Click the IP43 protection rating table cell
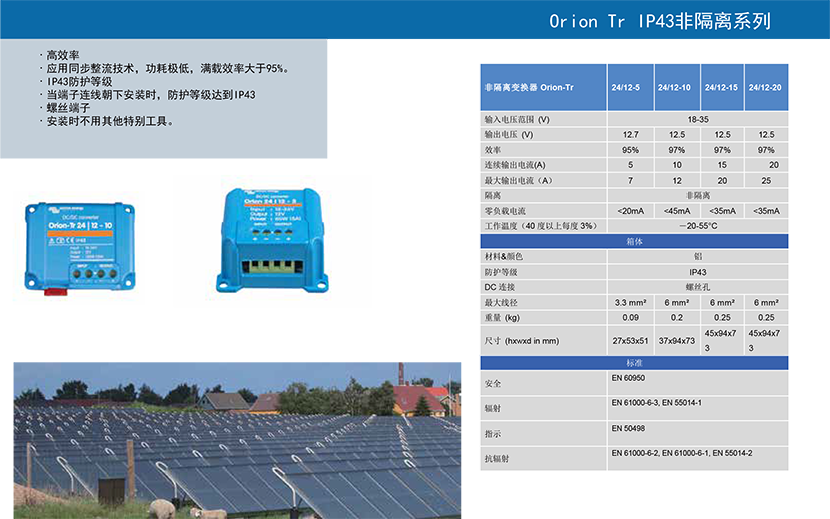This screenshot has height=519, width=830. (698, 271)
